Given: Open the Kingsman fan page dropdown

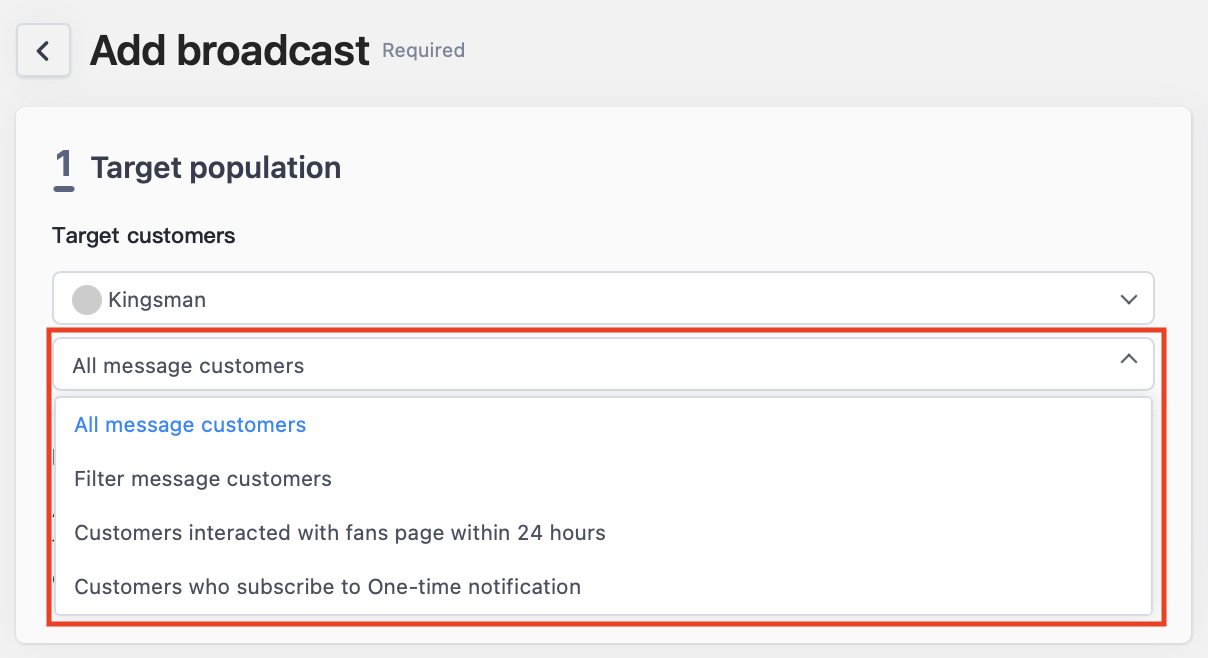Looking at the screenshot, I should click(x=603, y=299).
